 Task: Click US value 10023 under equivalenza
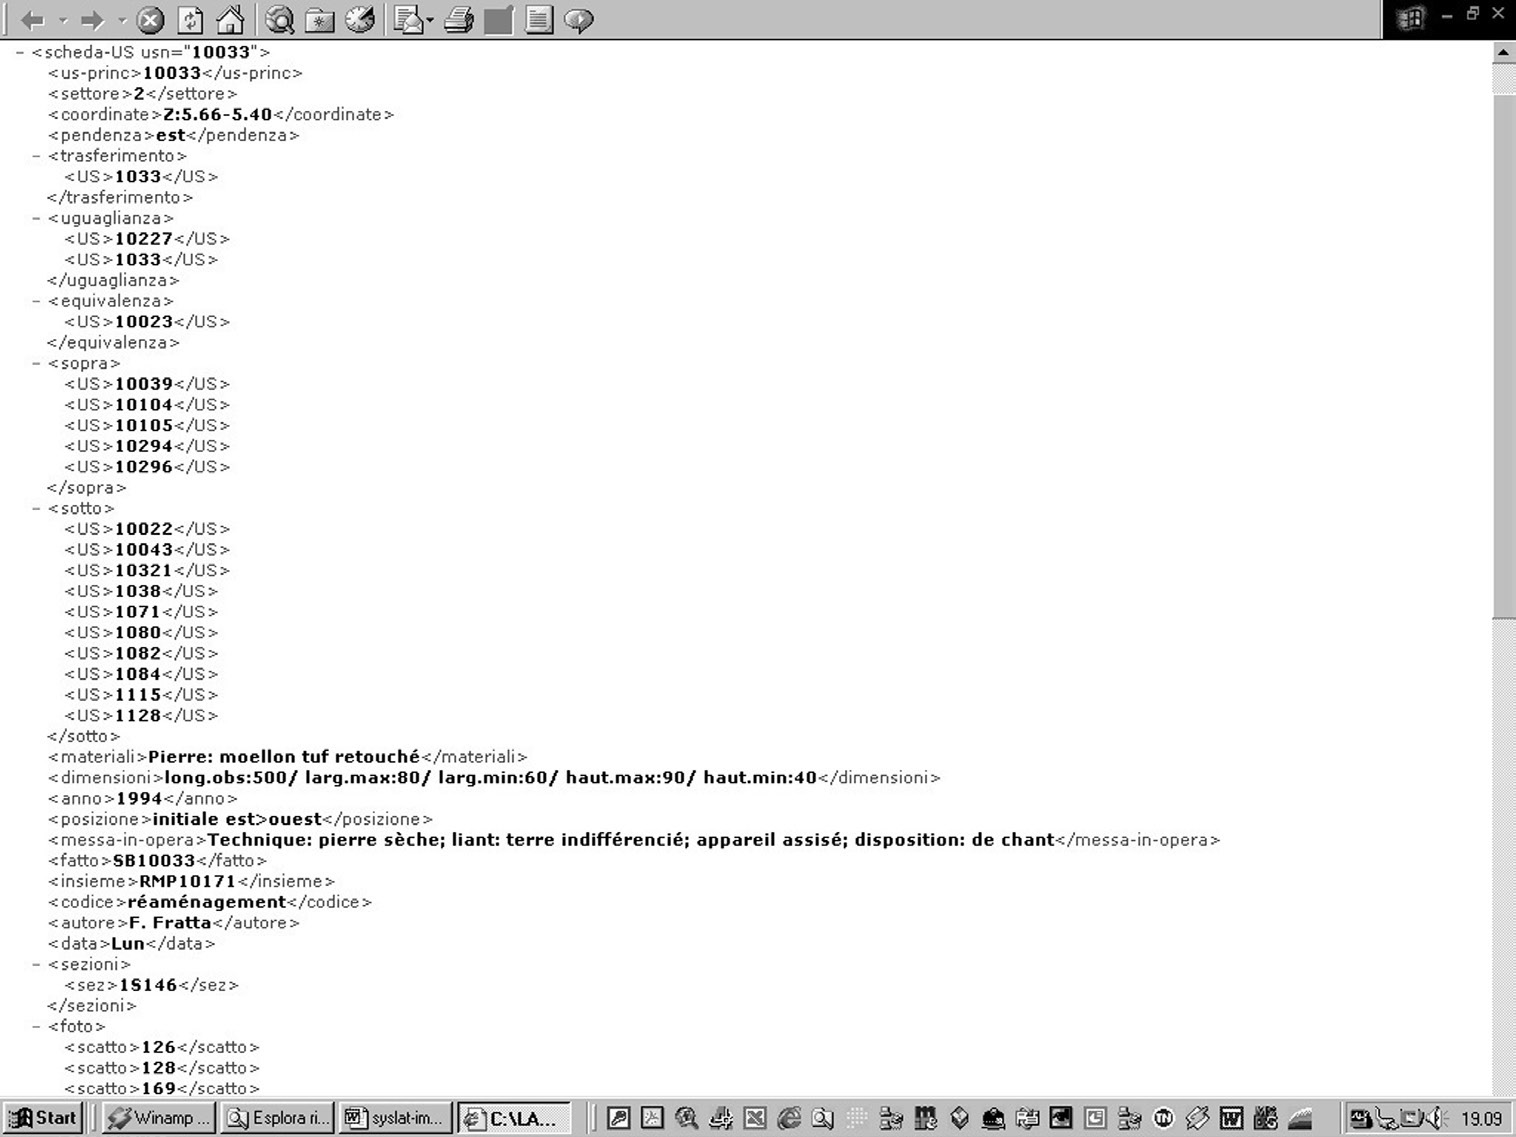tap(144, 322)
